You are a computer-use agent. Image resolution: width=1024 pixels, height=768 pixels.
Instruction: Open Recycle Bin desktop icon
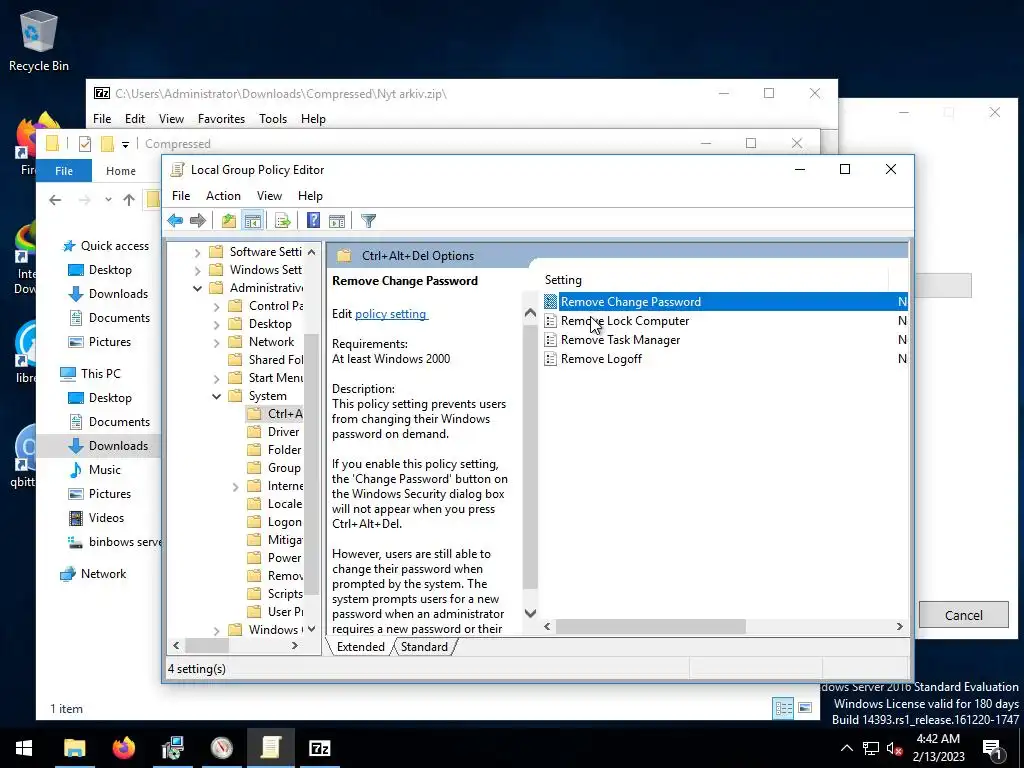pyautogui.click(x=39, y=40)
